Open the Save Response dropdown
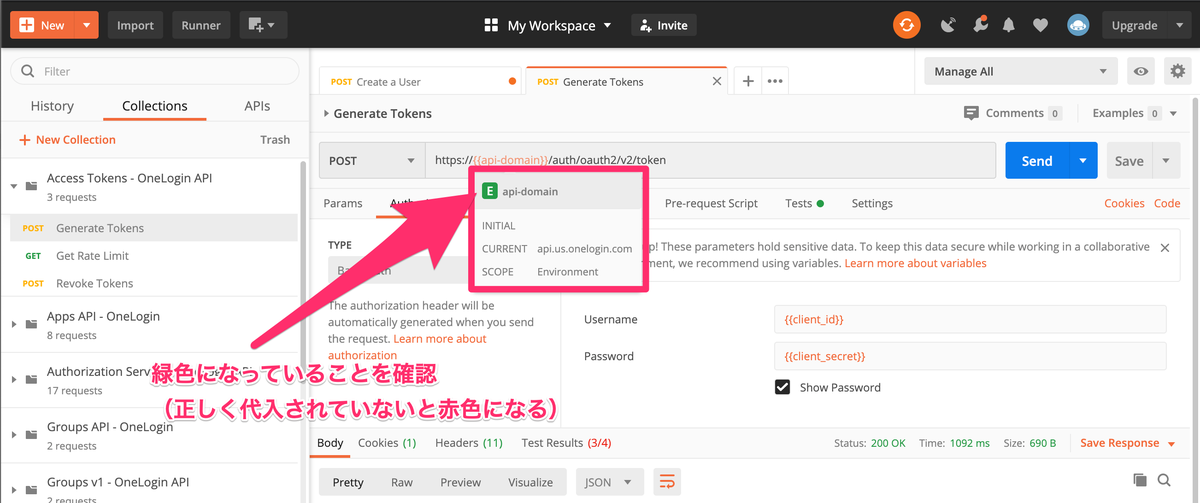The height and width of the screenshot is (503, 1200). click(x=1126, y=443)
